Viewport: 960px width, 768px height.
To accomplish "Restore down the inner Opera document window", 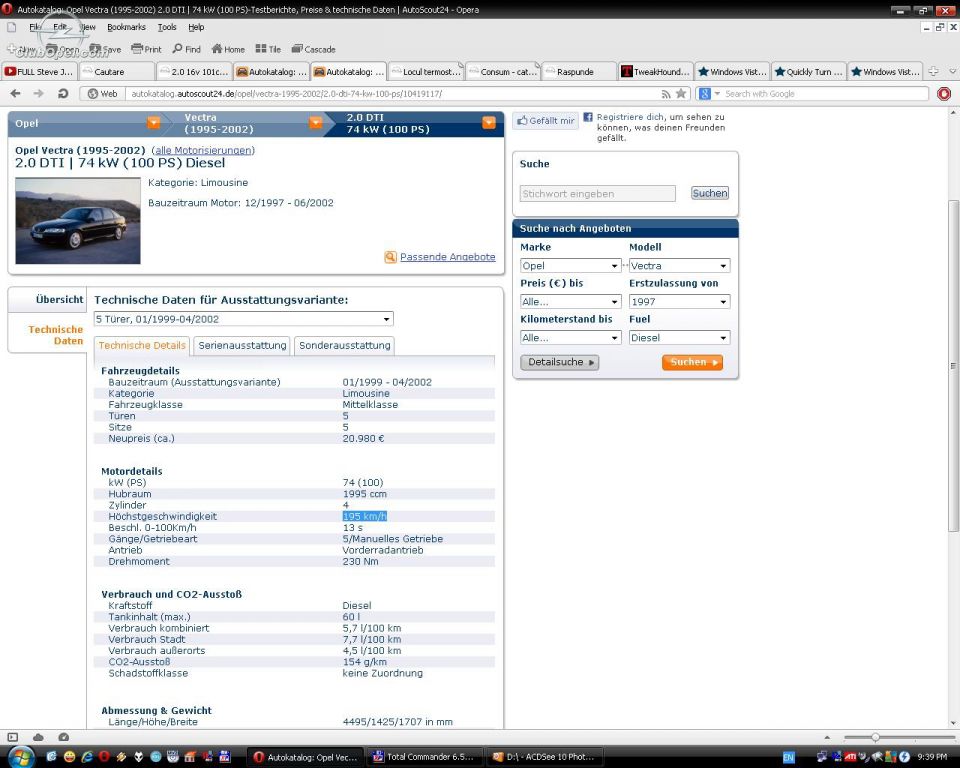I will (x=940, y=27).
